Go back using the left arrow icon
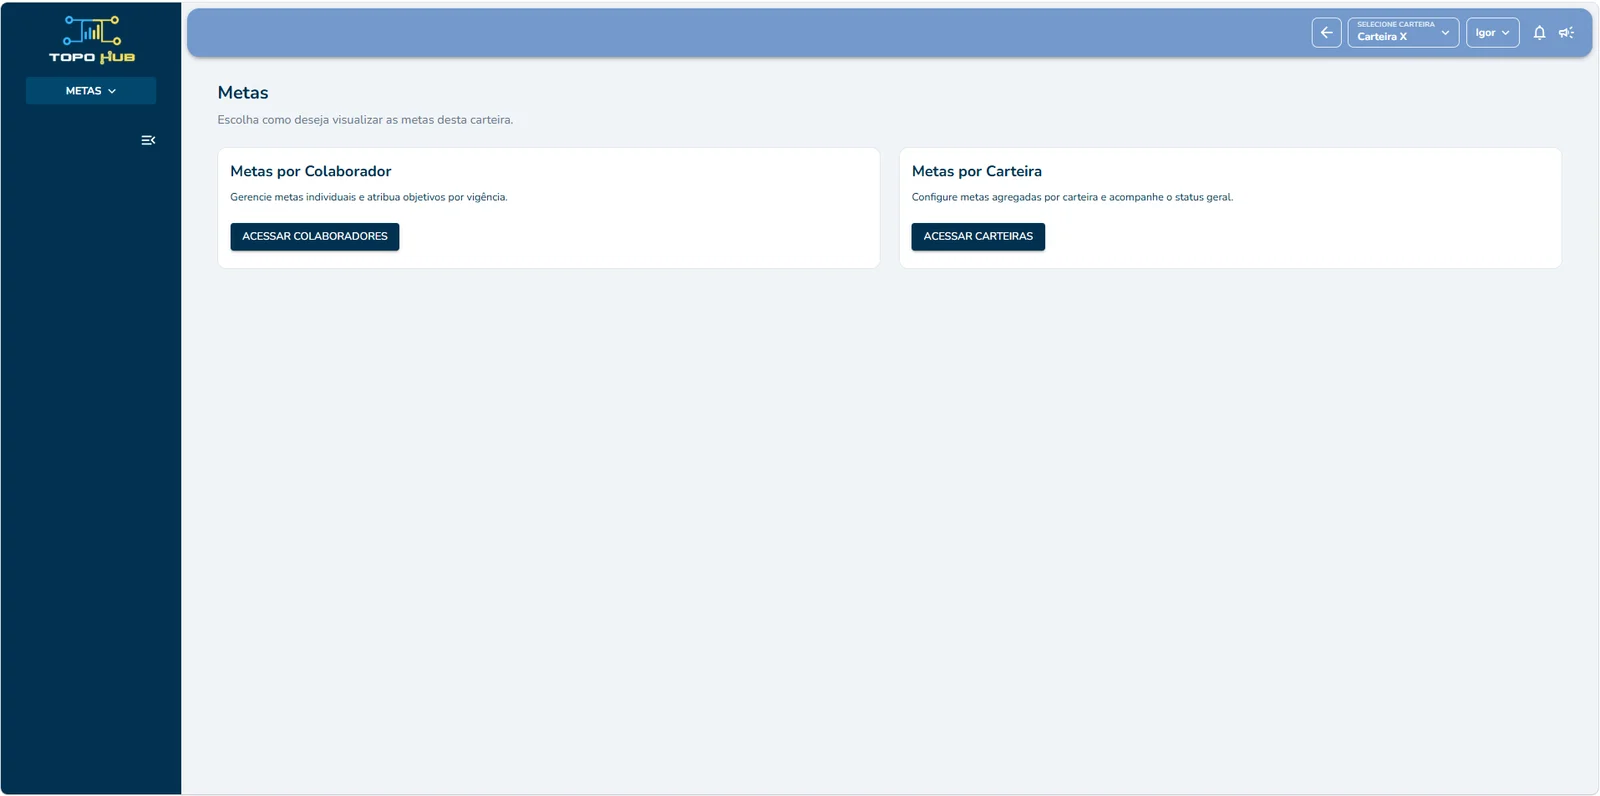The height and width of the screenshot is (796, 1600). point(1326,33)
